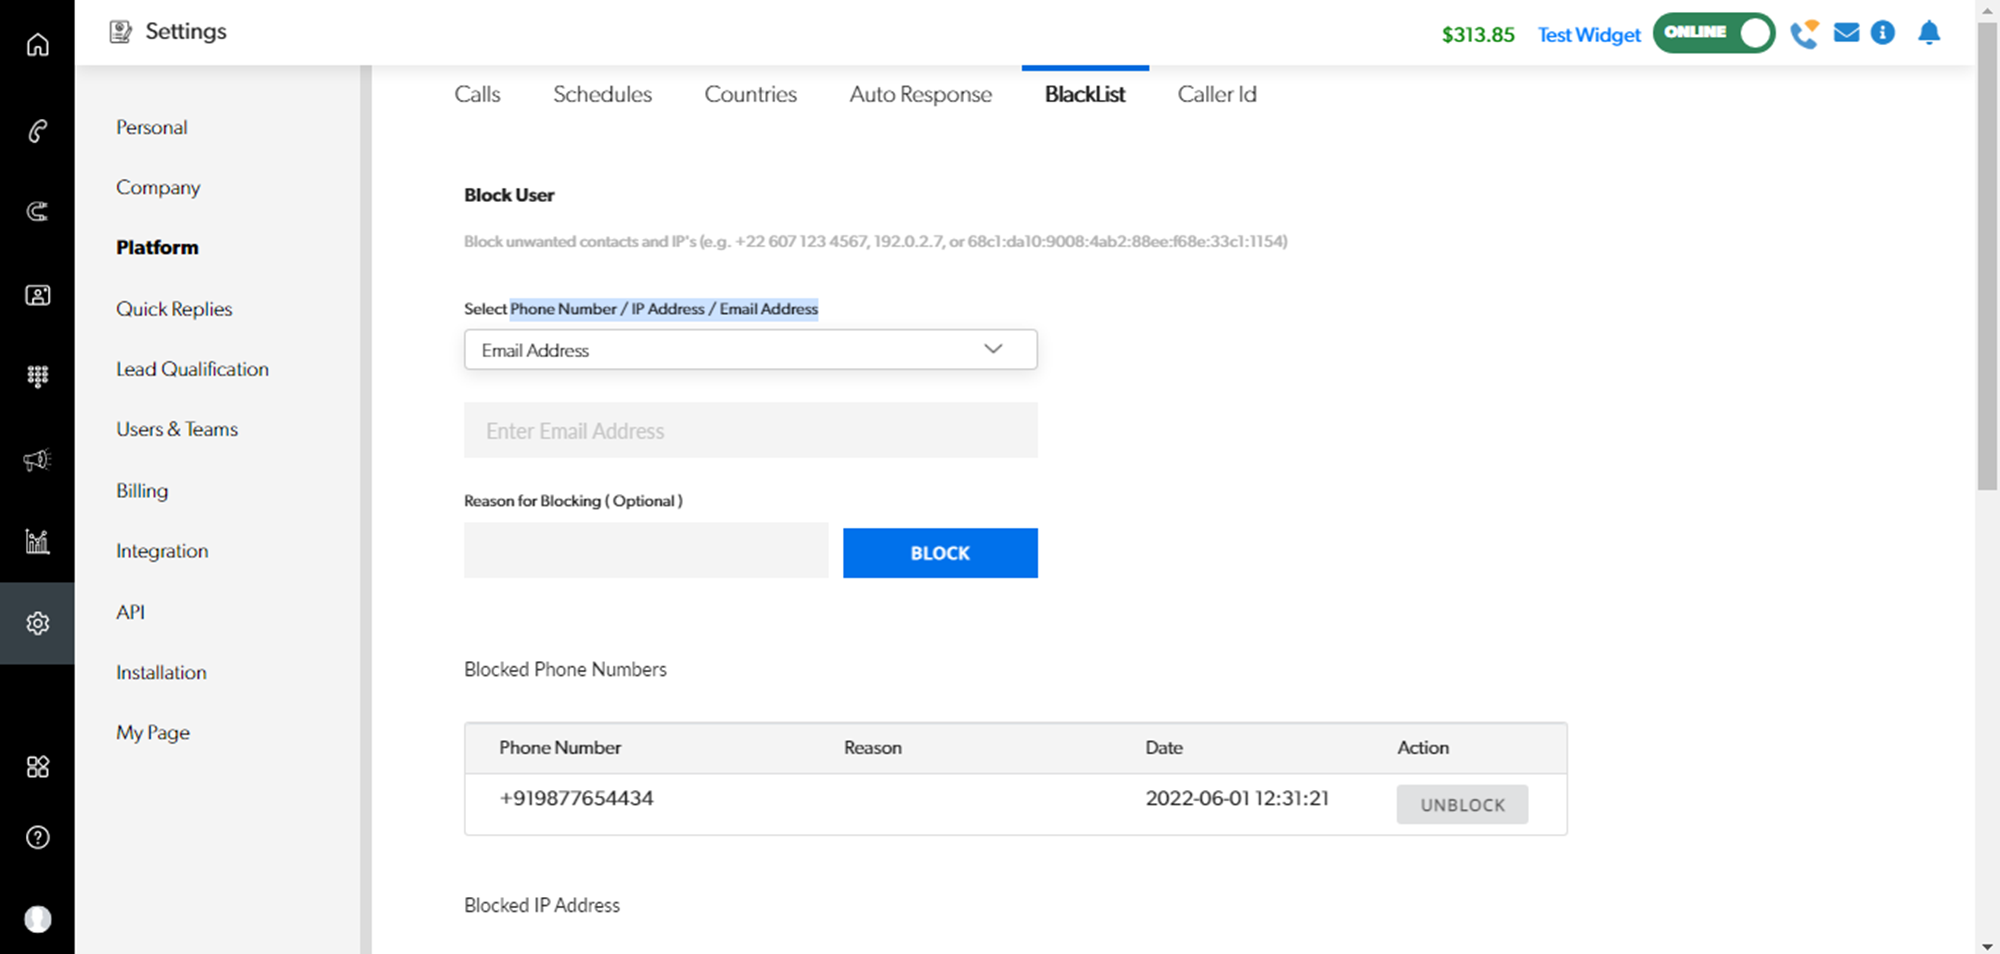The height and width of the screenshot is (954, 2000).
Task: Click the Enter Email Address field
Action: click(750, 430)
